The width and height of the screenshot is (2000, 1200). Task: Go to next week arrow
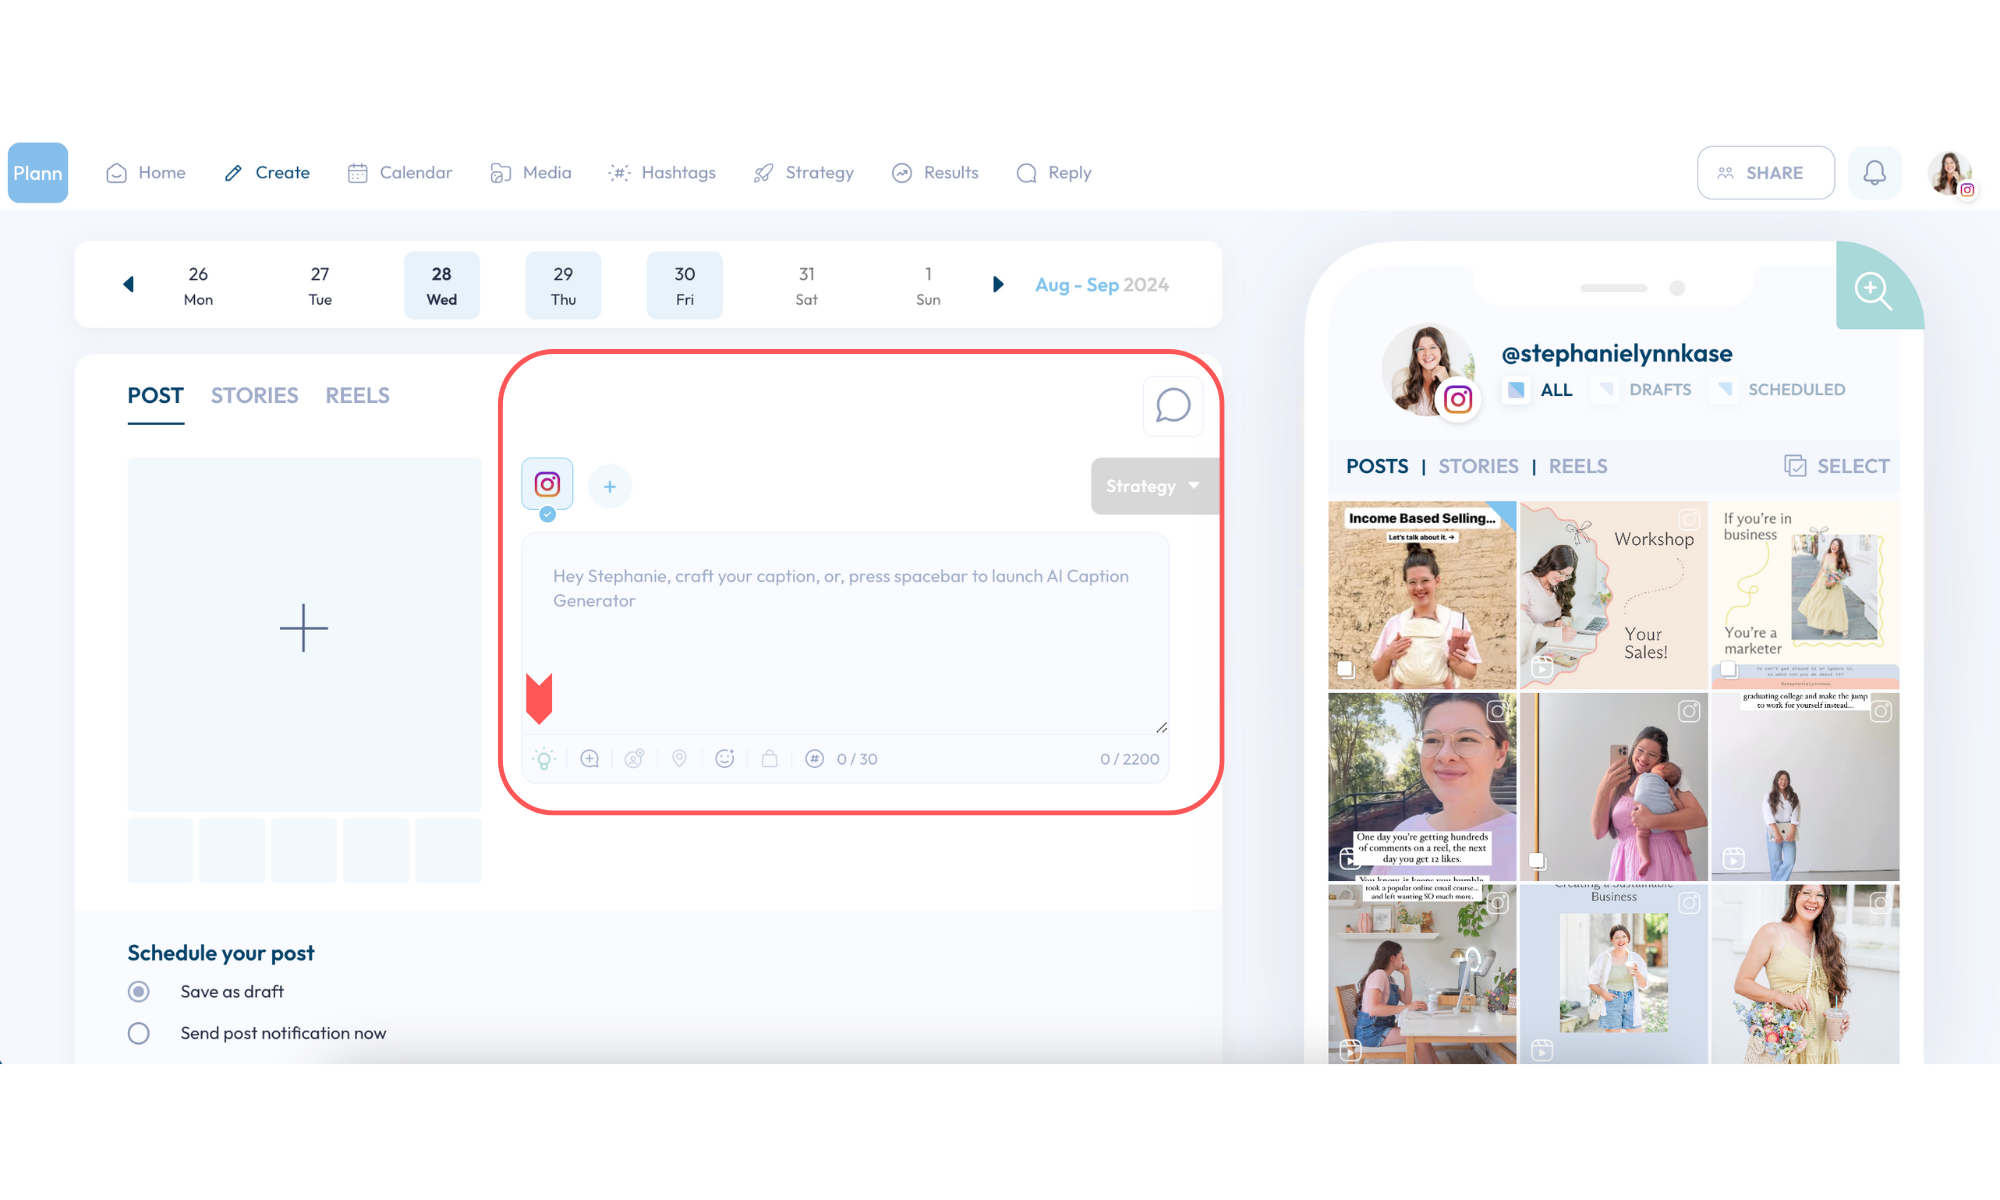(997, 285)
